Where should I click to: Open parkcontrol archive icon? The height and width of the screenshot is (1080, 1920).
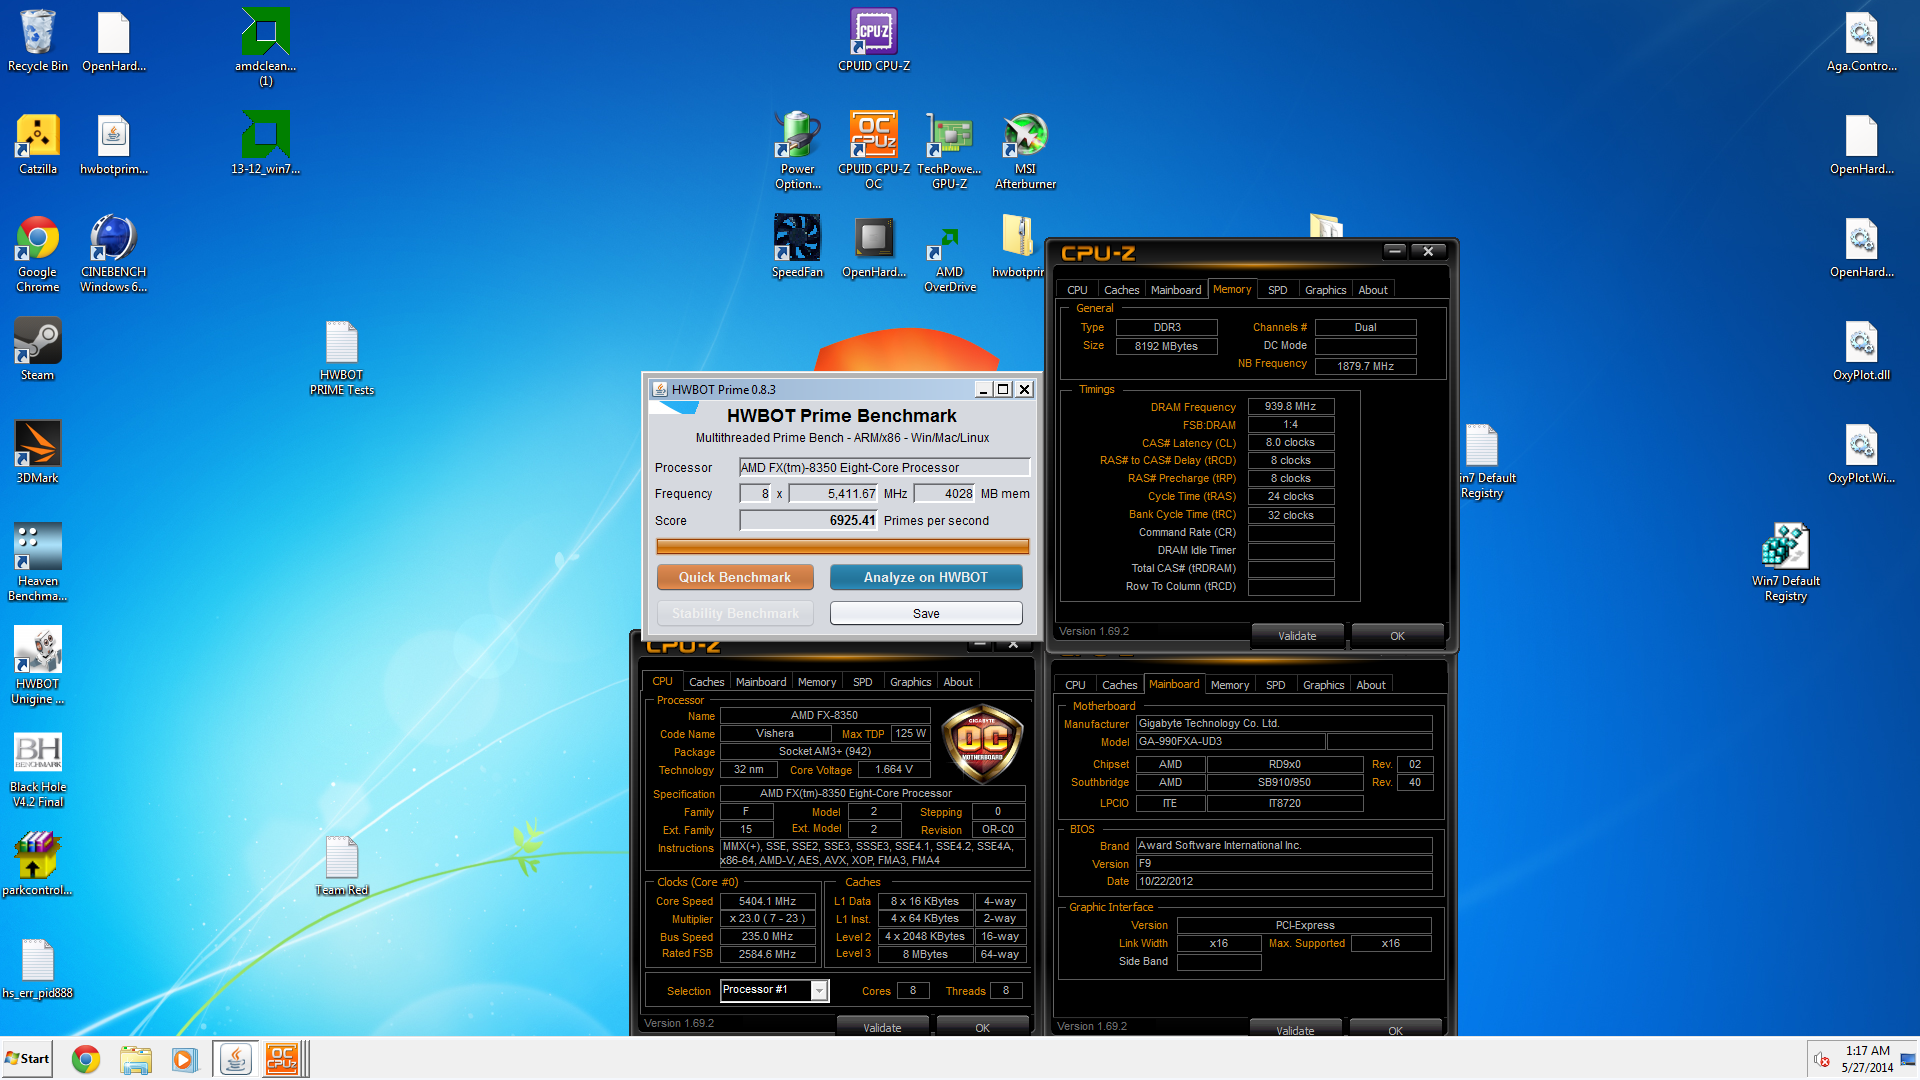pos(37,865)
